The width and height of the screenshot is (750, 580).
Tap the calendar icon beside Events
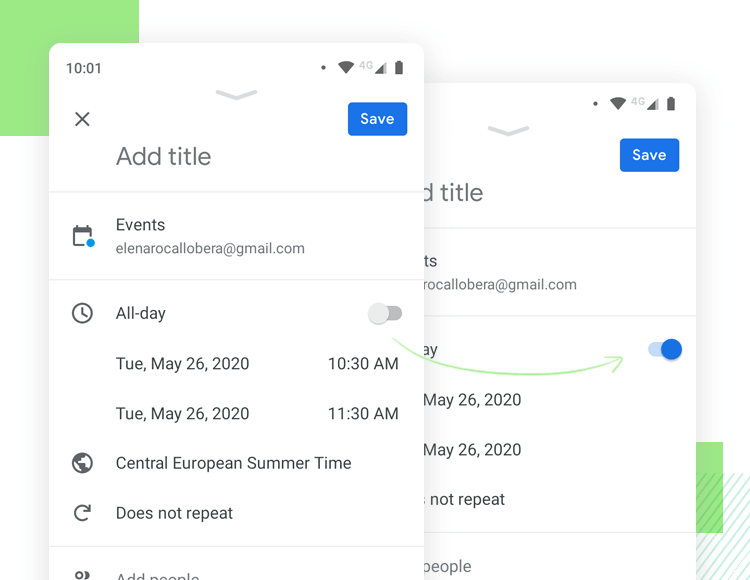point(83,236)
